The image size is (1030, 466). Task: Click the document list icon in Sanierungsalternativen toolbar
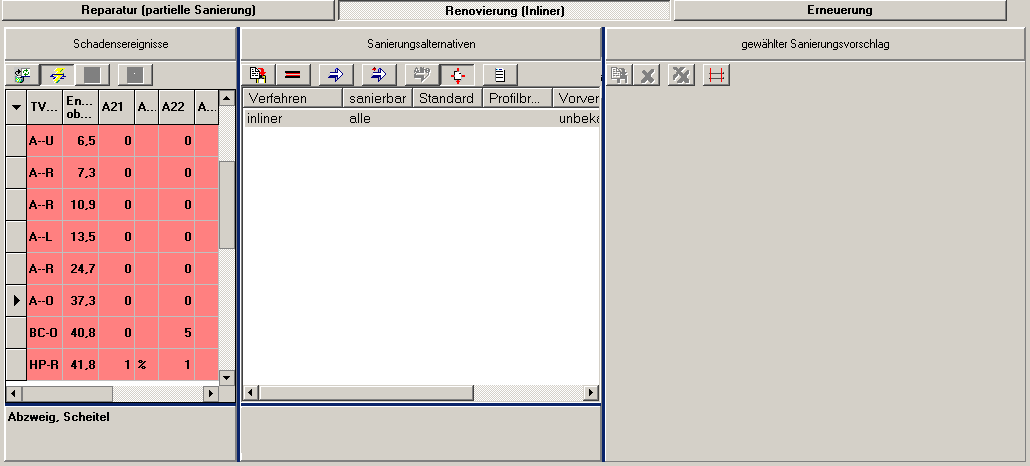499,75
